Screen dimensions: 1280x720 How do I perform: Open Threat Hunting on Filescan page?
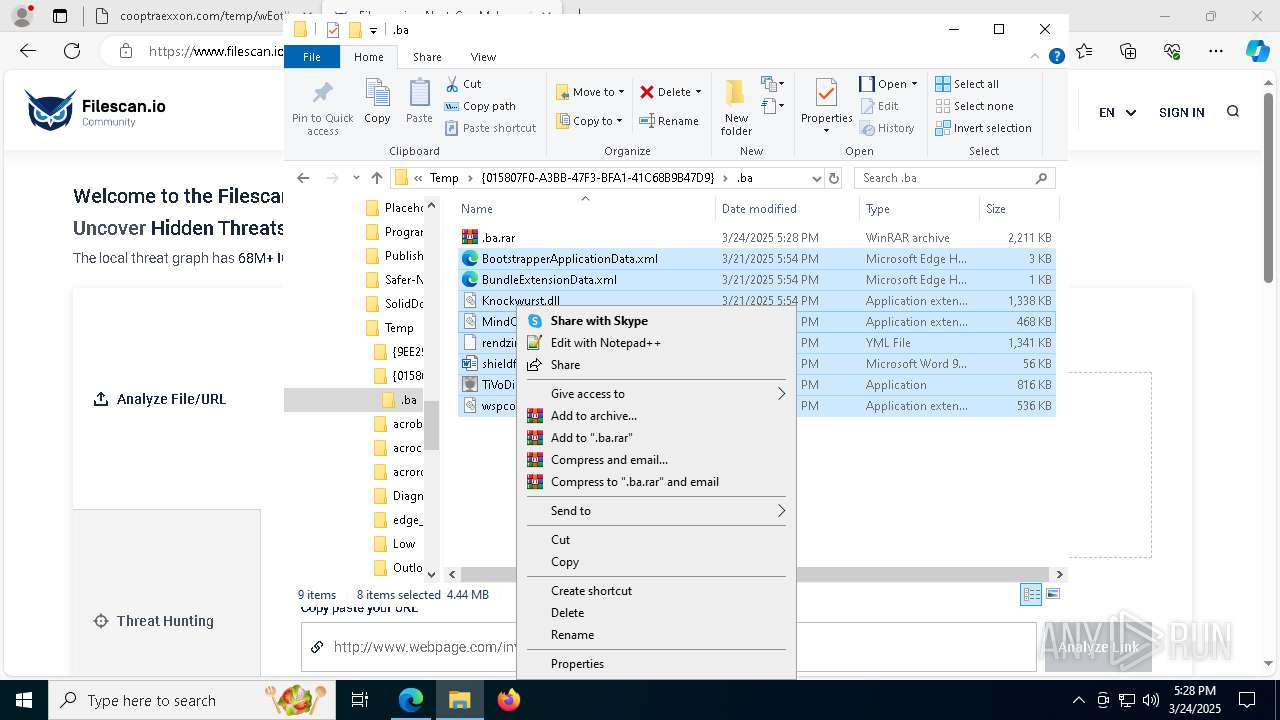click(x=154, y=621)
